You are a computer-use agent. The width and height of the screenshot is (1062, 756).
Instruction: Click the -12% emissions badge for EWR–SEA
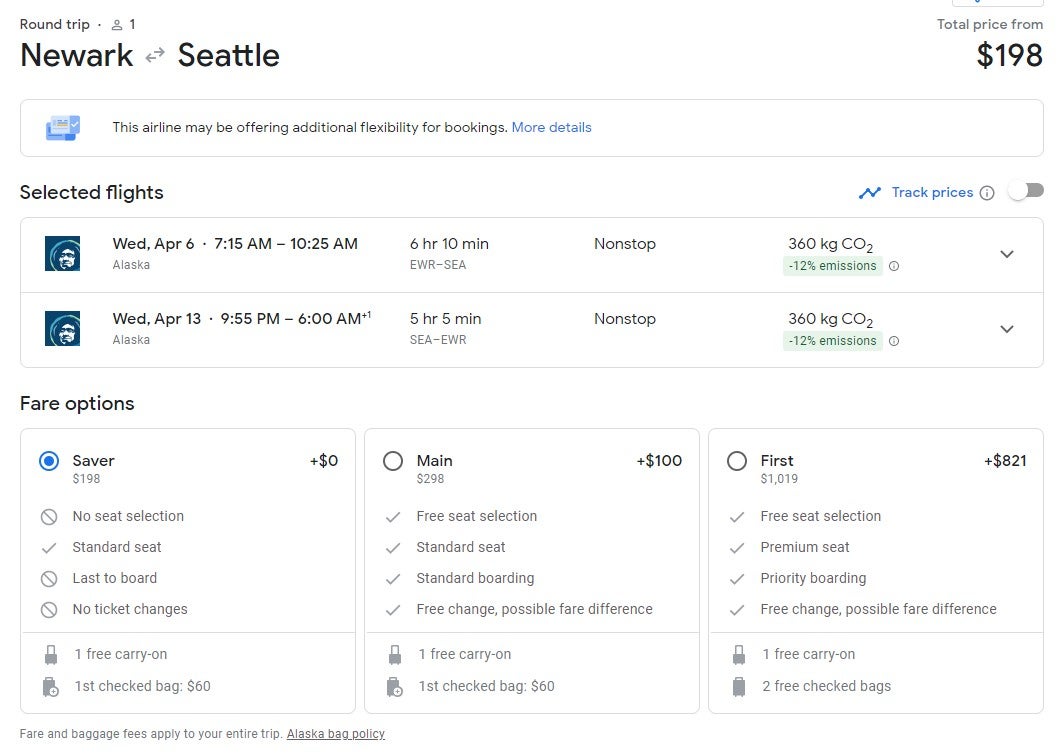[x=832, y=266]
